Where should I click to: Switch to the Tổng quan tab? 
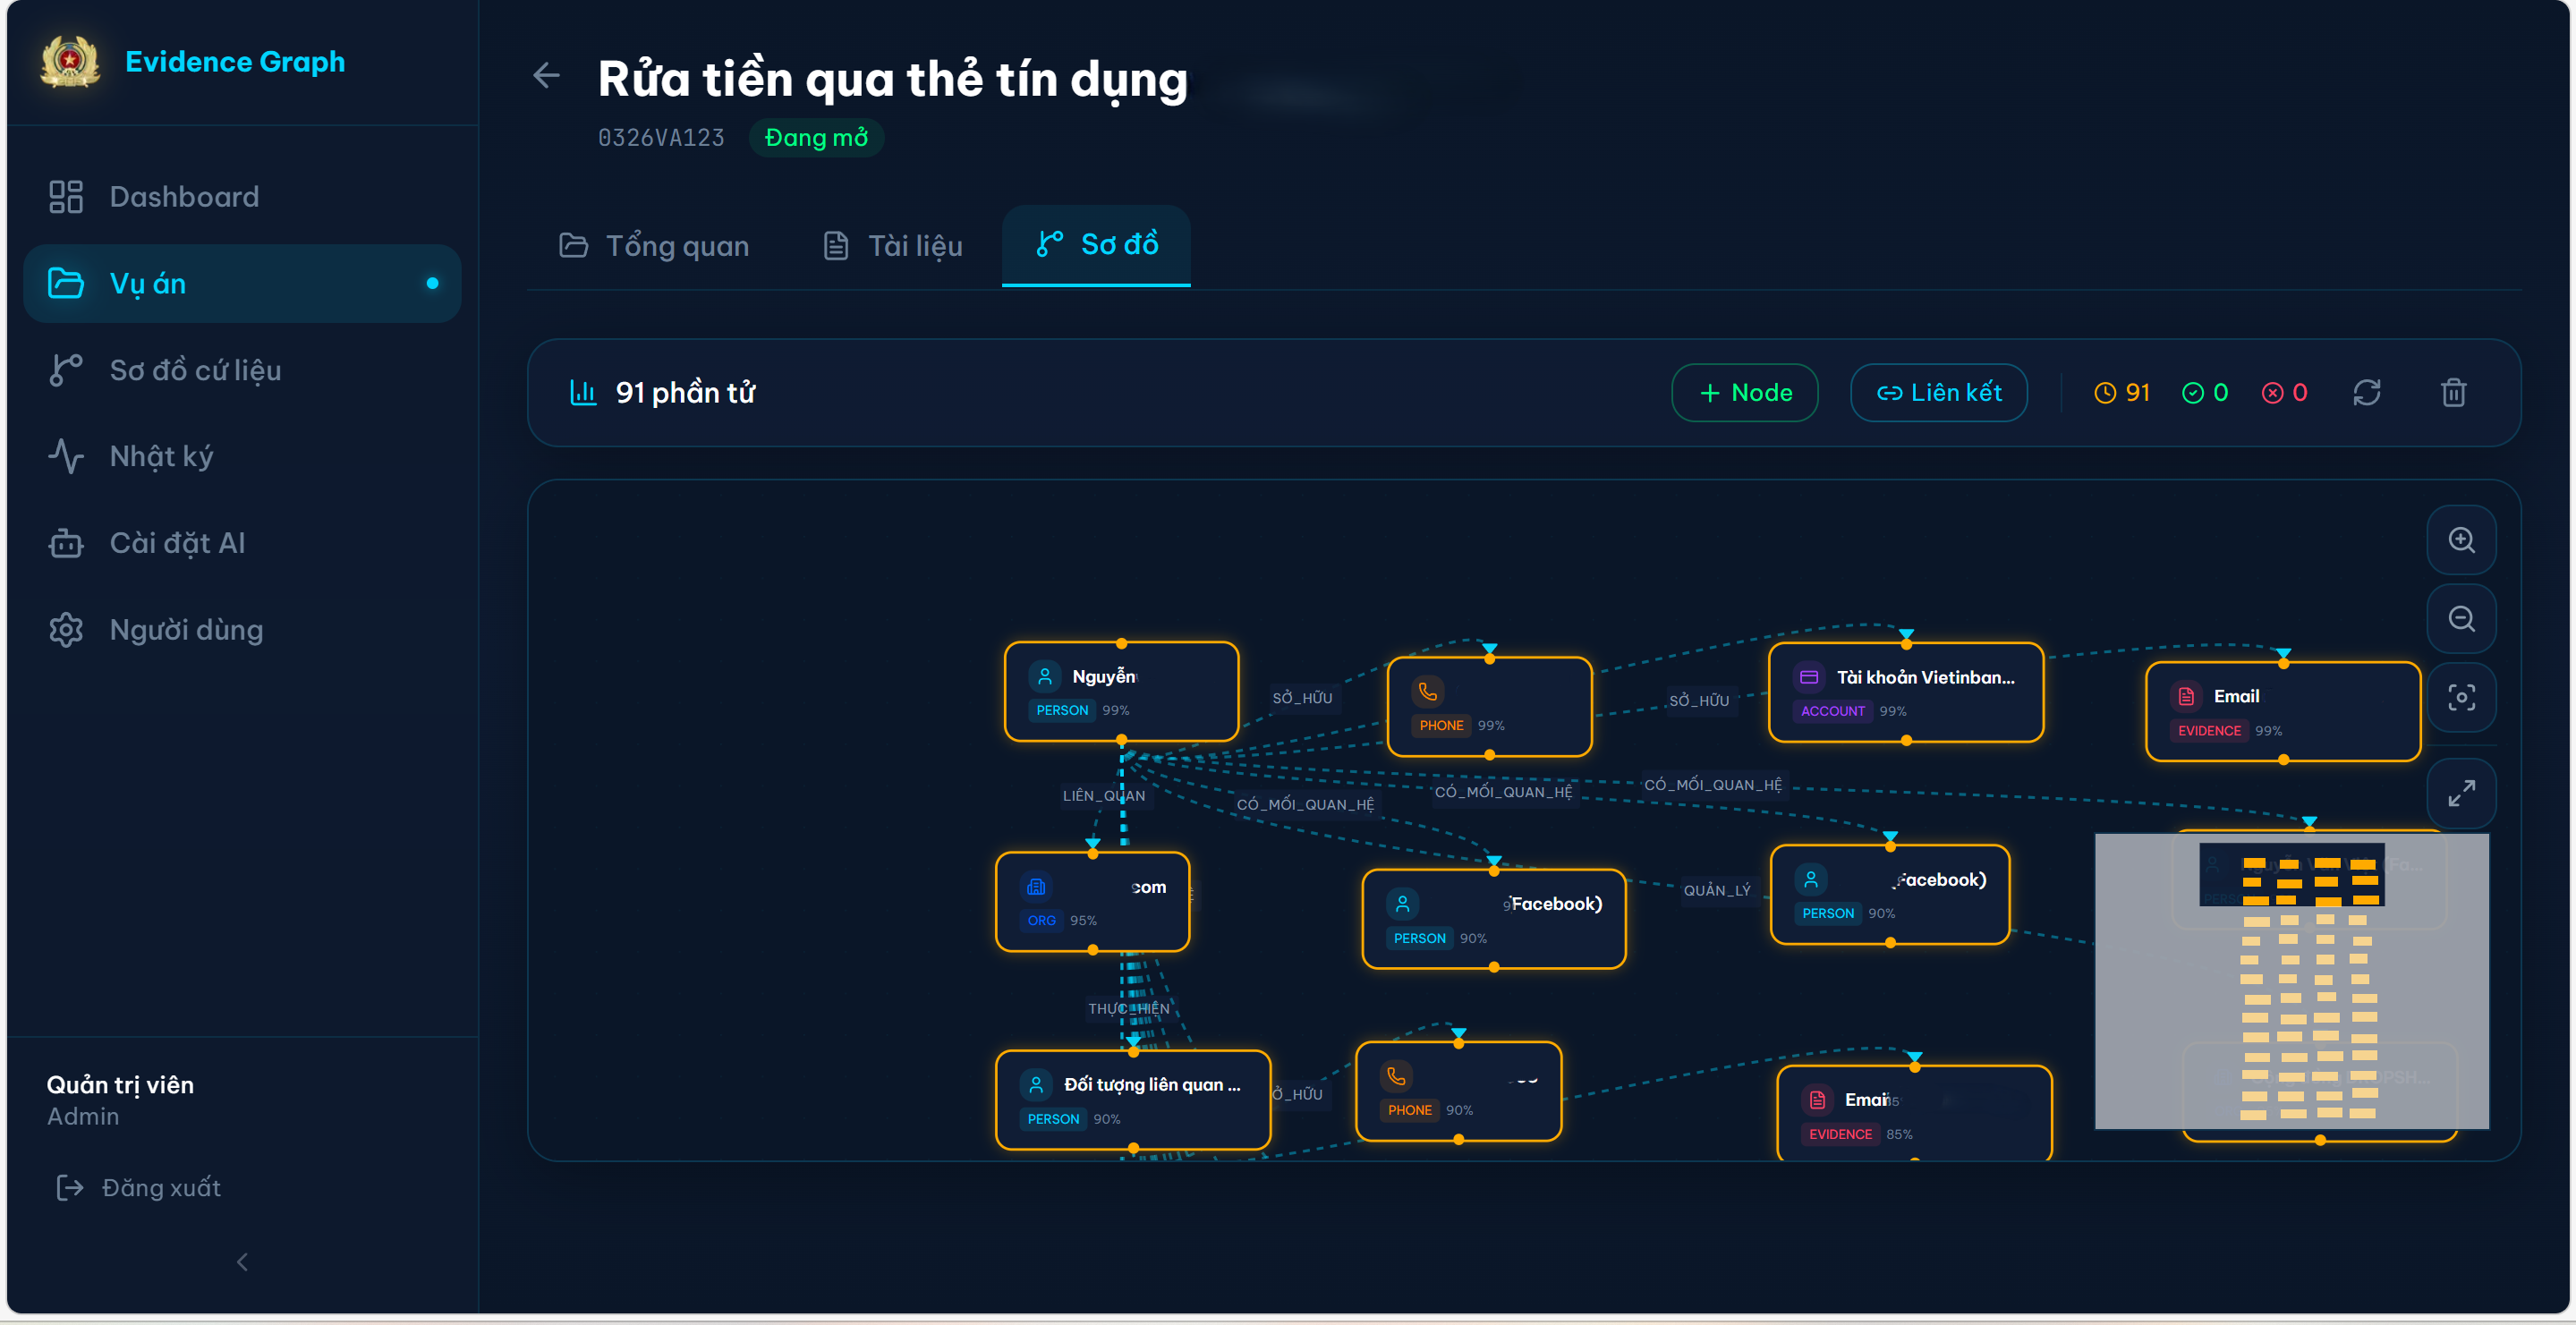pos(654,245)
